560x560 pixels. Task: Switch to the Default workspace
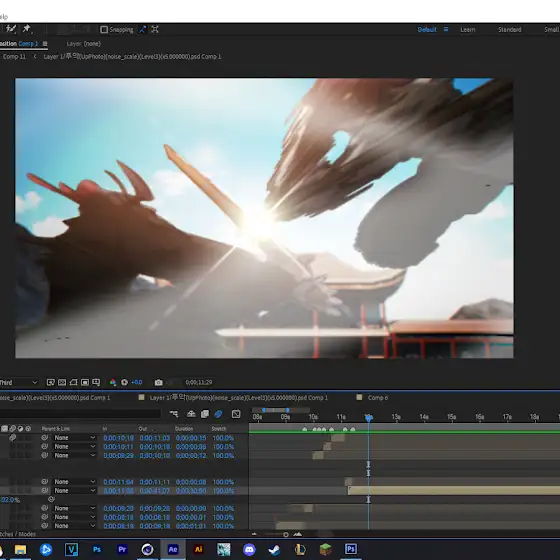pyautogui.click(x=427, y=30)
